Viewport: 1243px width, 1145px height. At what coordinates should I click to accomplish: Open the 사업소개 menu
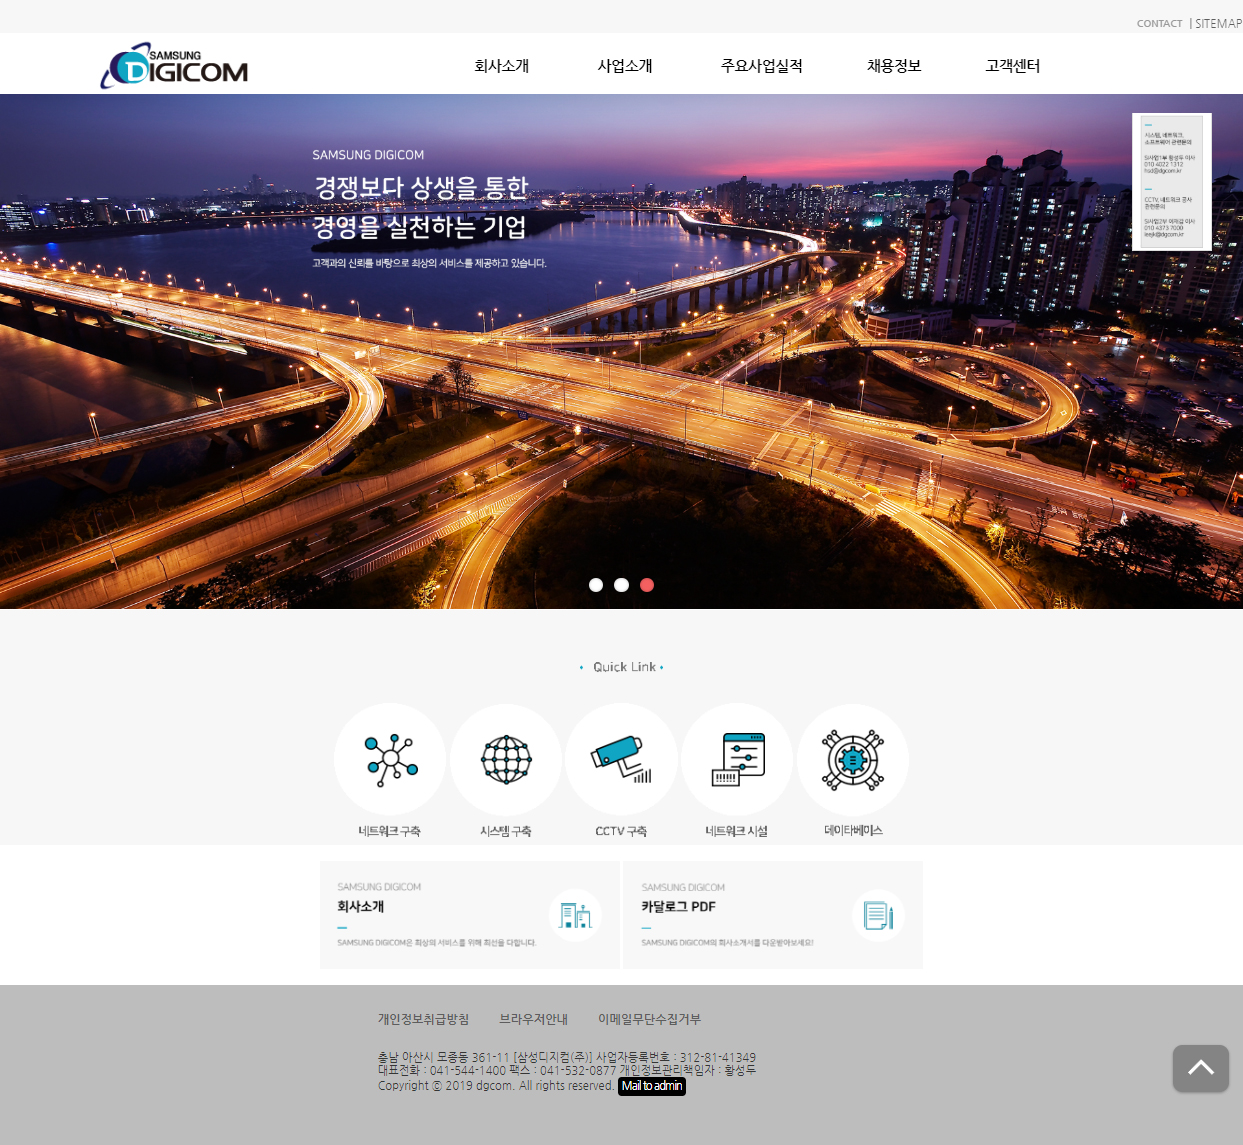pyautogui.click(x=625, y=66)
